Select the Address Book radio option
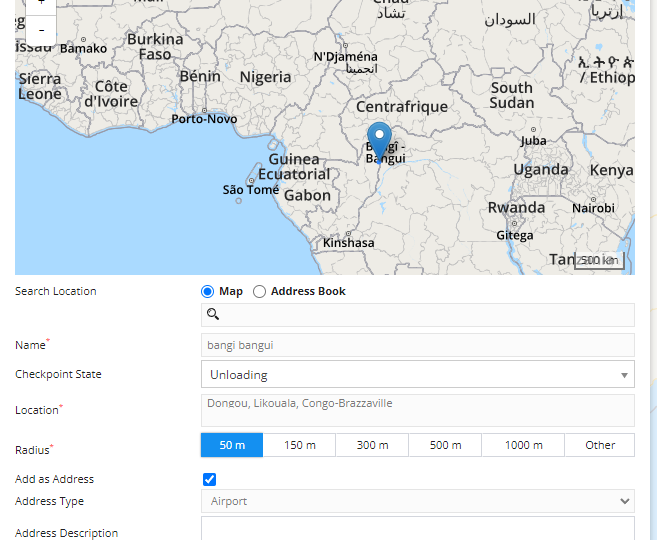This screenshot has height=540, width=657. point(260,291)
